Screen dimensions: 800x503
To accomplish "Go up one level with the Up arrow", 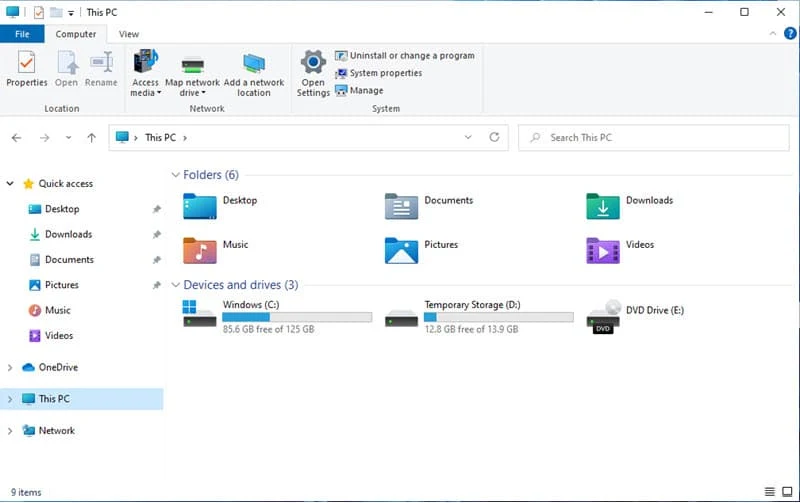I will (91, 138).
